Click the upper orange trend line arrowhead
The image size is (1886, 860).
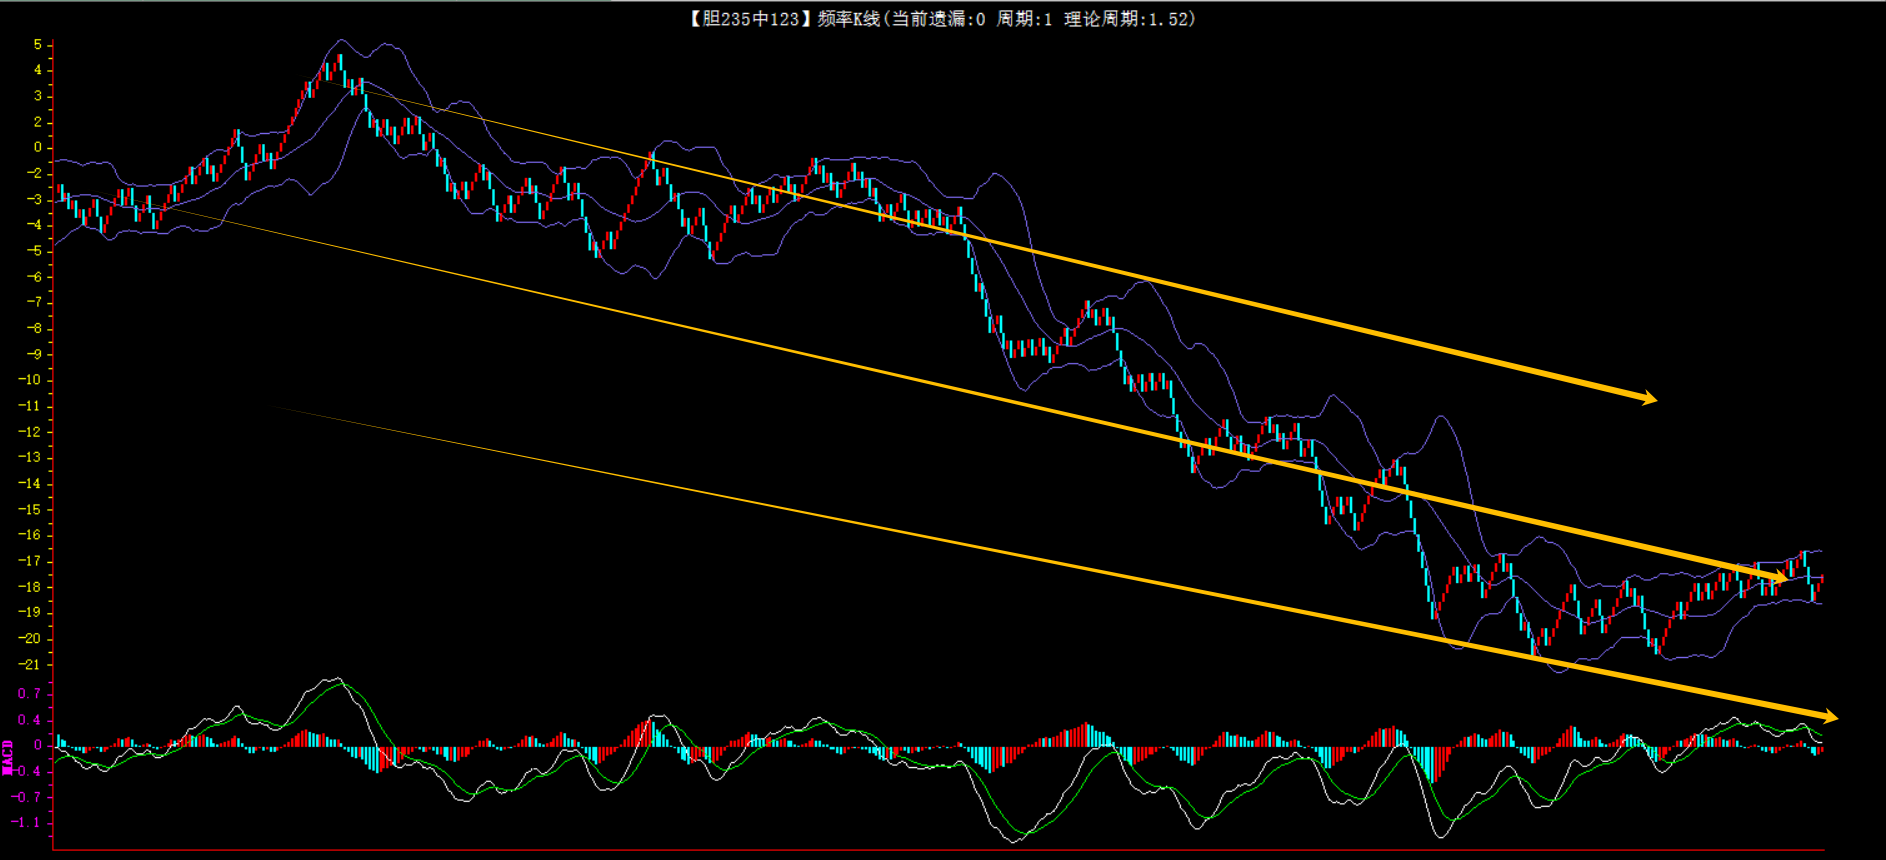coord(1648,399)
